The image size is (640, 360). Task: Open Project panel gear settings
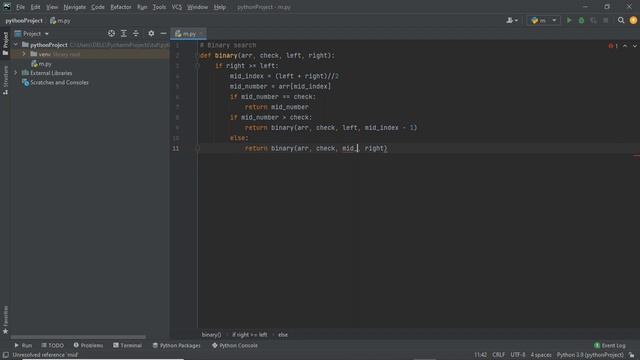[x=151, y=33]
